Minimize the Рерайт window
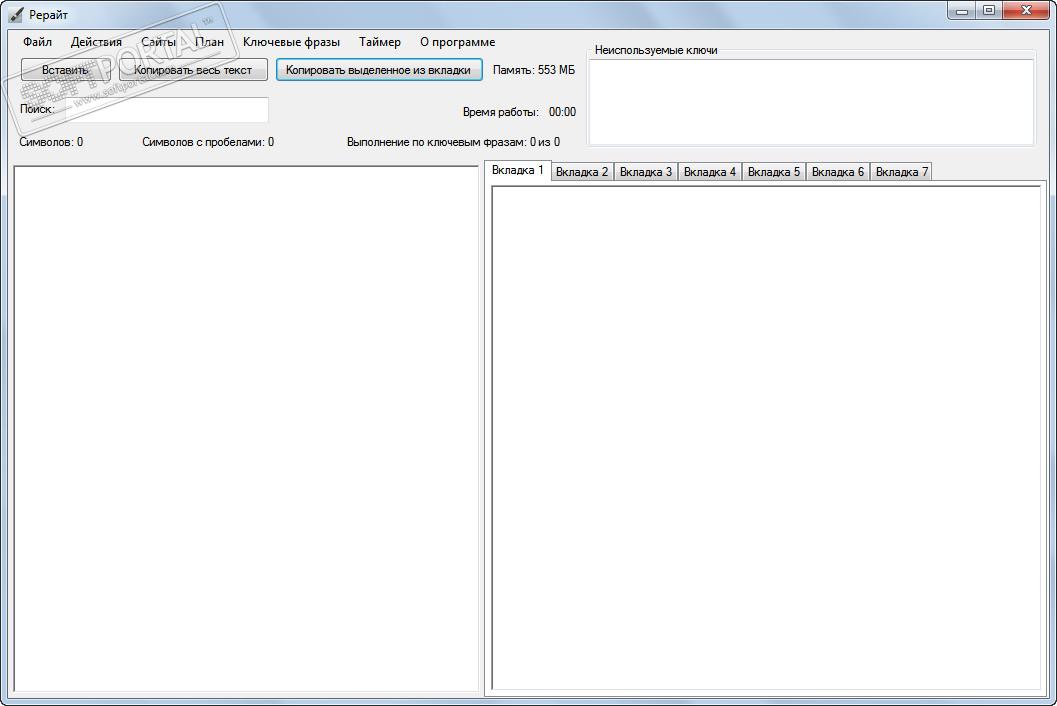Image resolution: width=1057 pixels, height=706 pixels. click(x=962, y=11)
